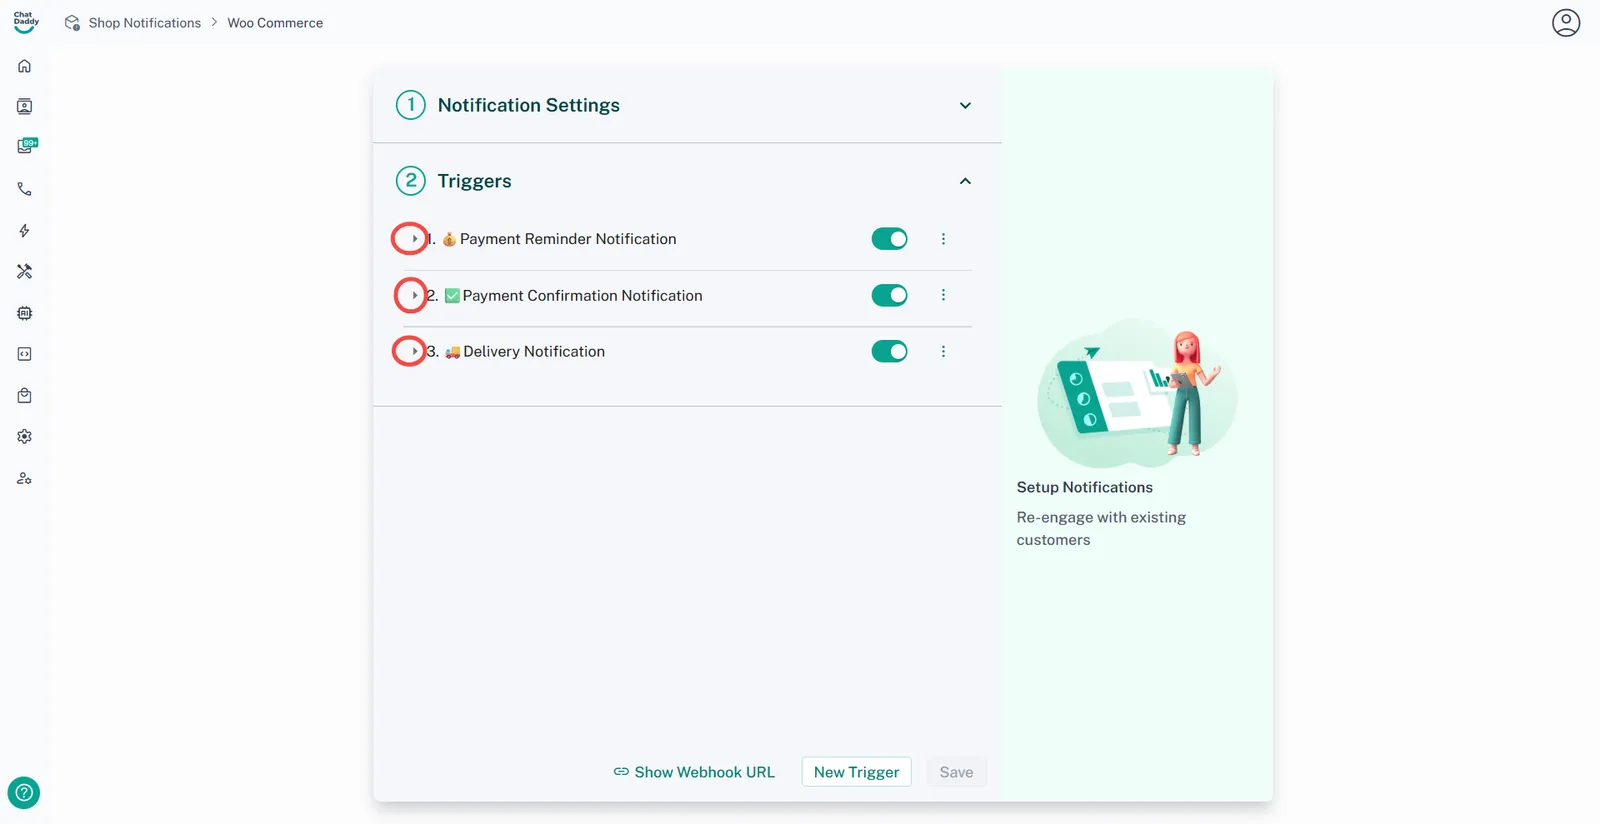
Task: Open the lightning bolt automation icon
Action: [x=25, y=231]
